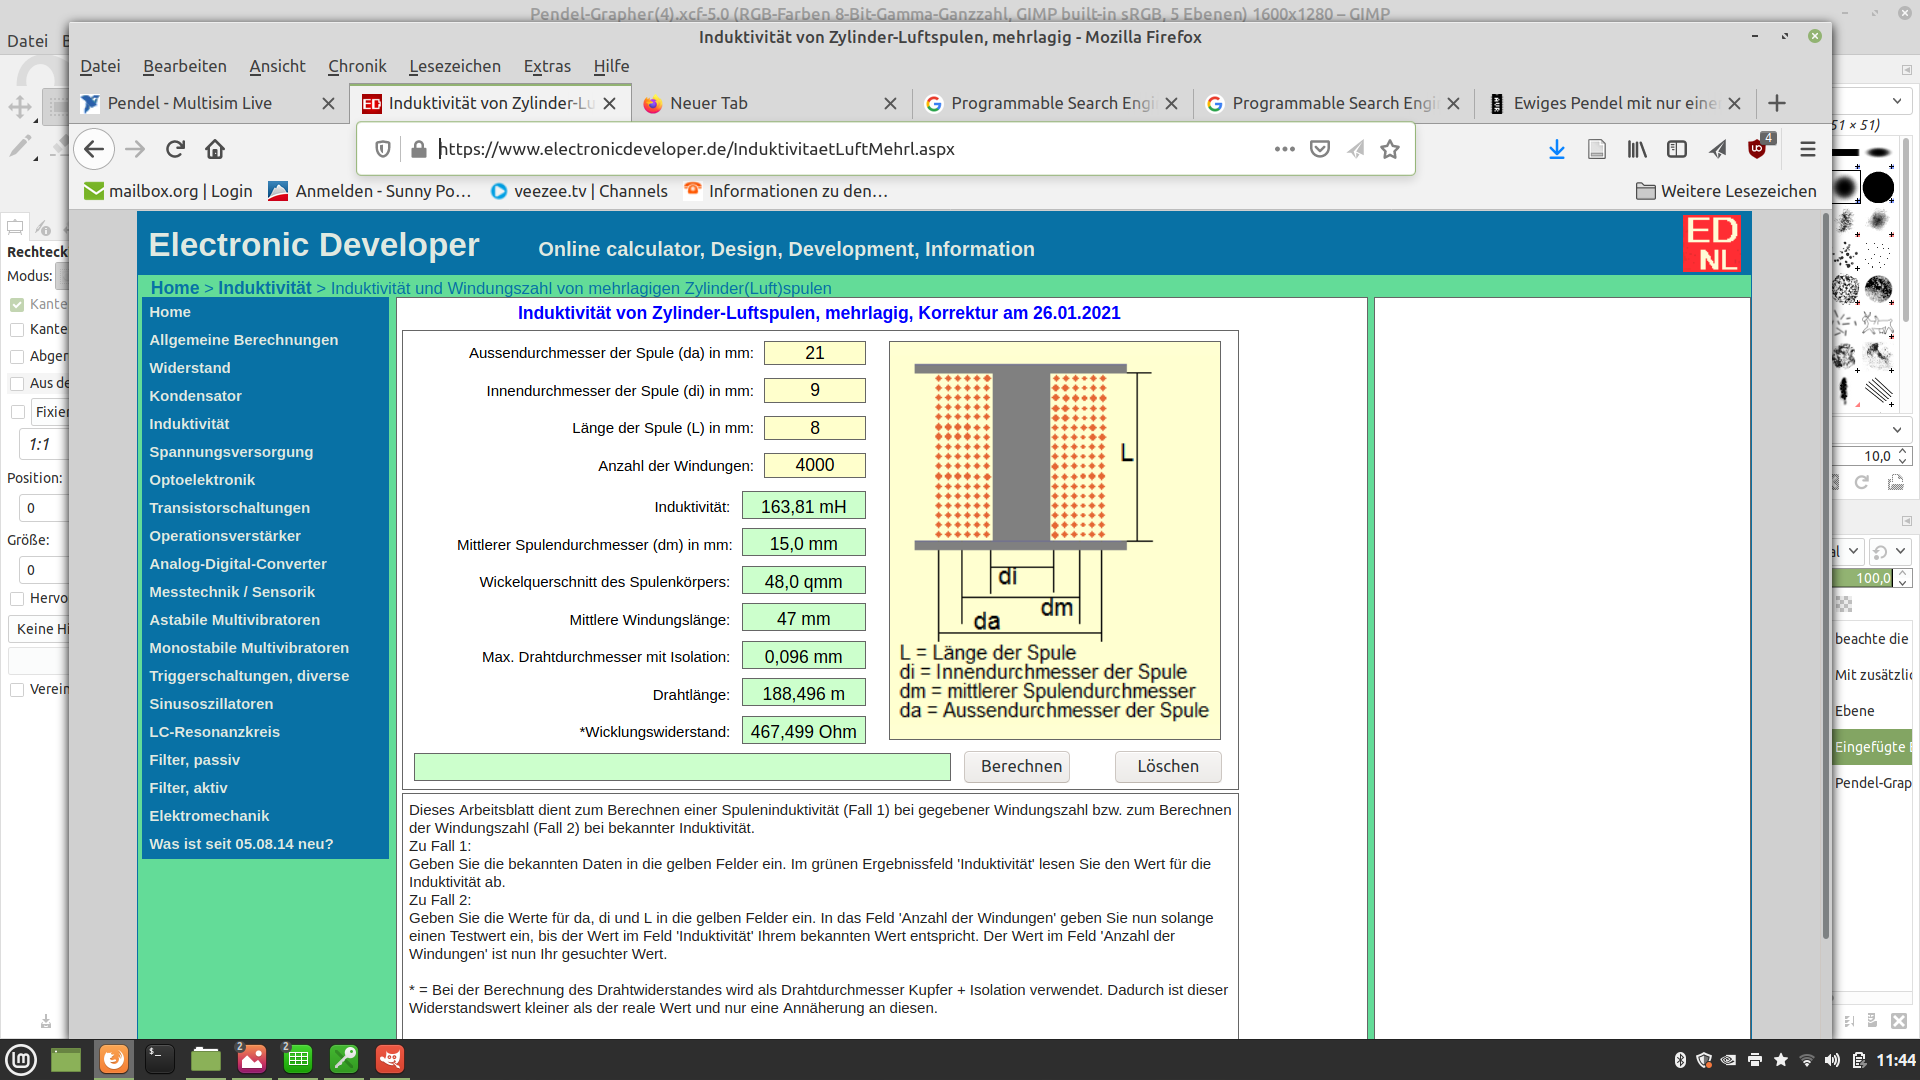Viewport: 1920px width, 1080px height.
Task: Open the image viewer taskbar icon
Action: tap(251, 1060)
